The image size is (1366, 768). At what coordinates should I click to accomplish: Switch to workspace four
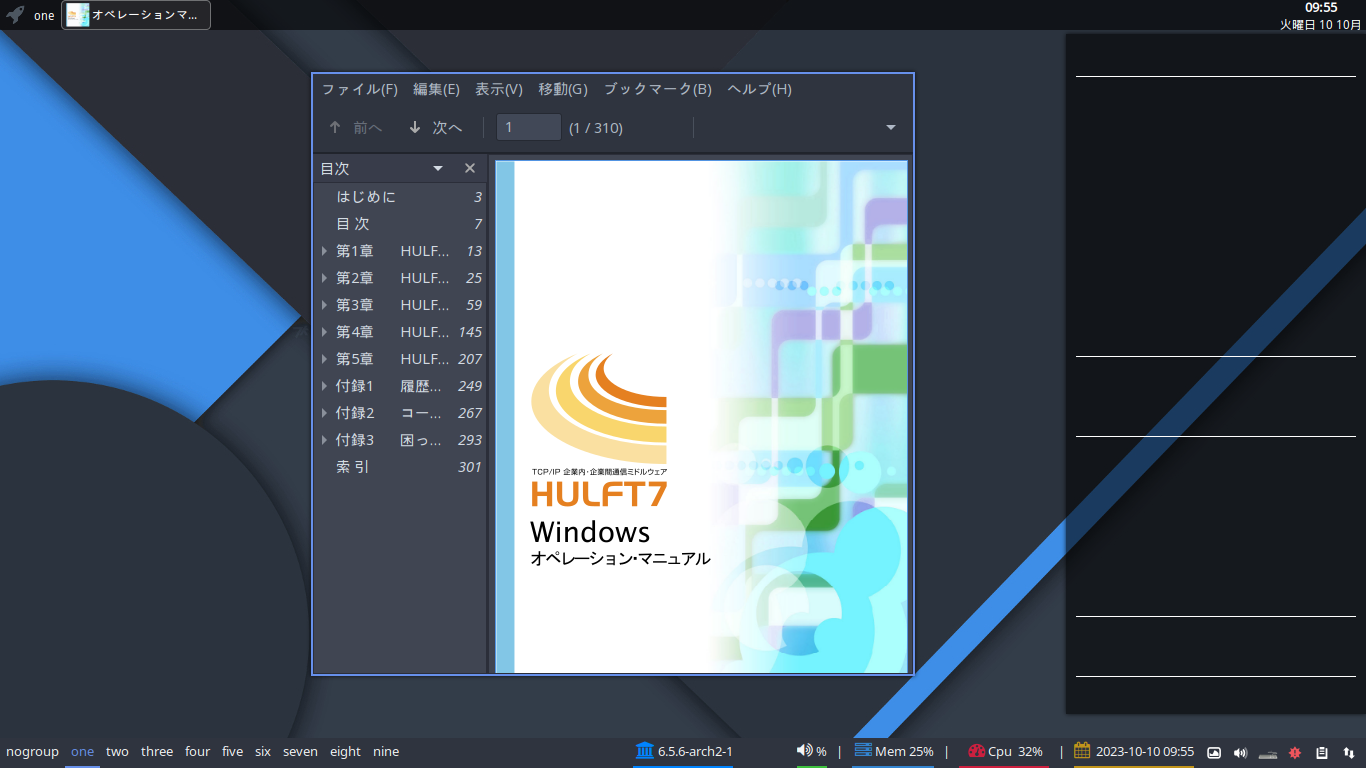coord(198,752)
